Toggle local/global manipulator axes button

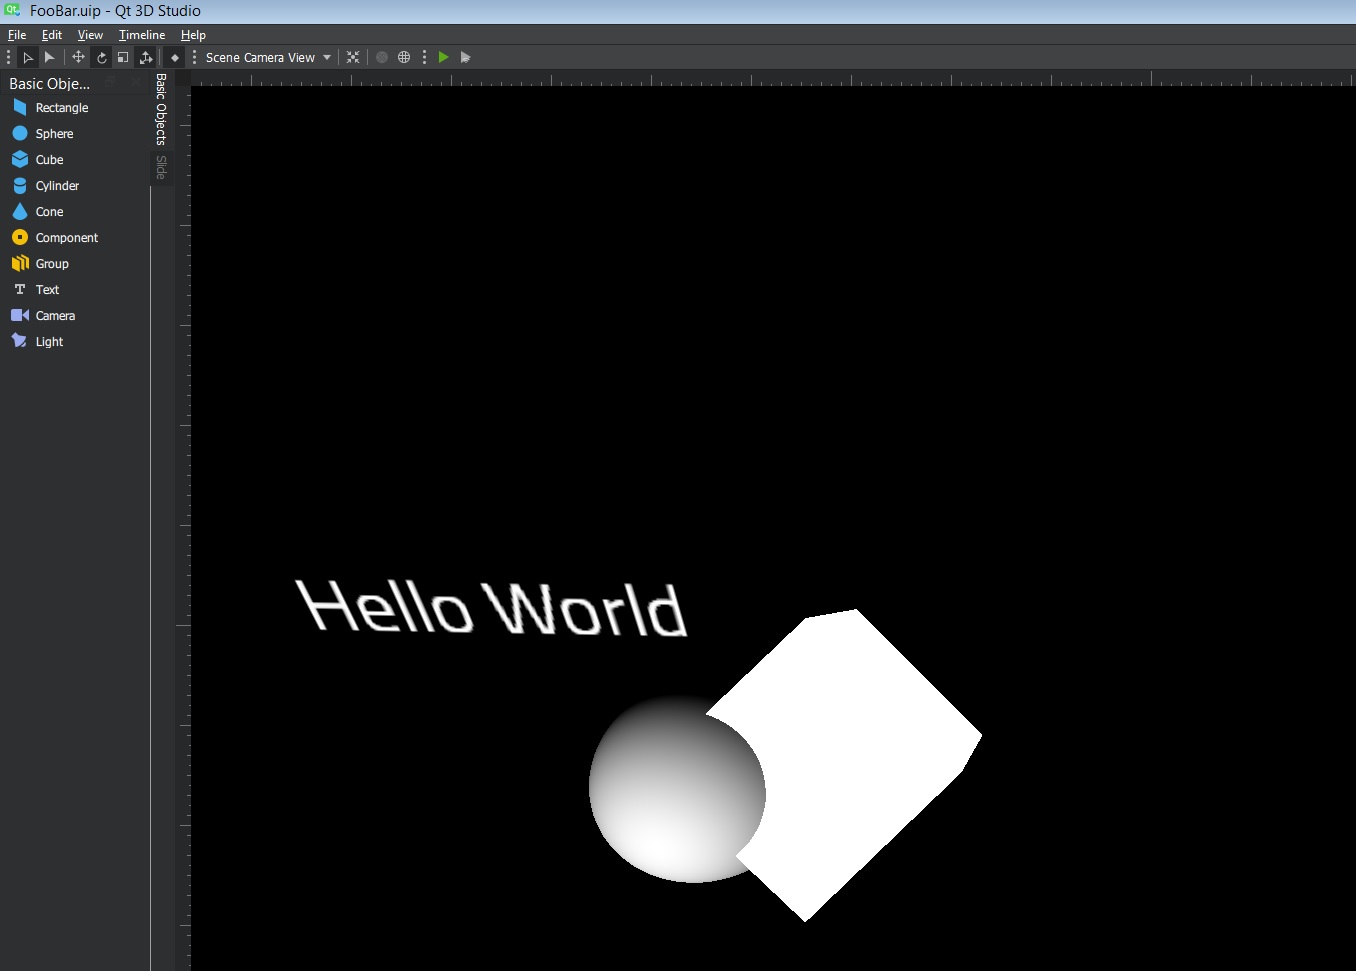[146, 58]
